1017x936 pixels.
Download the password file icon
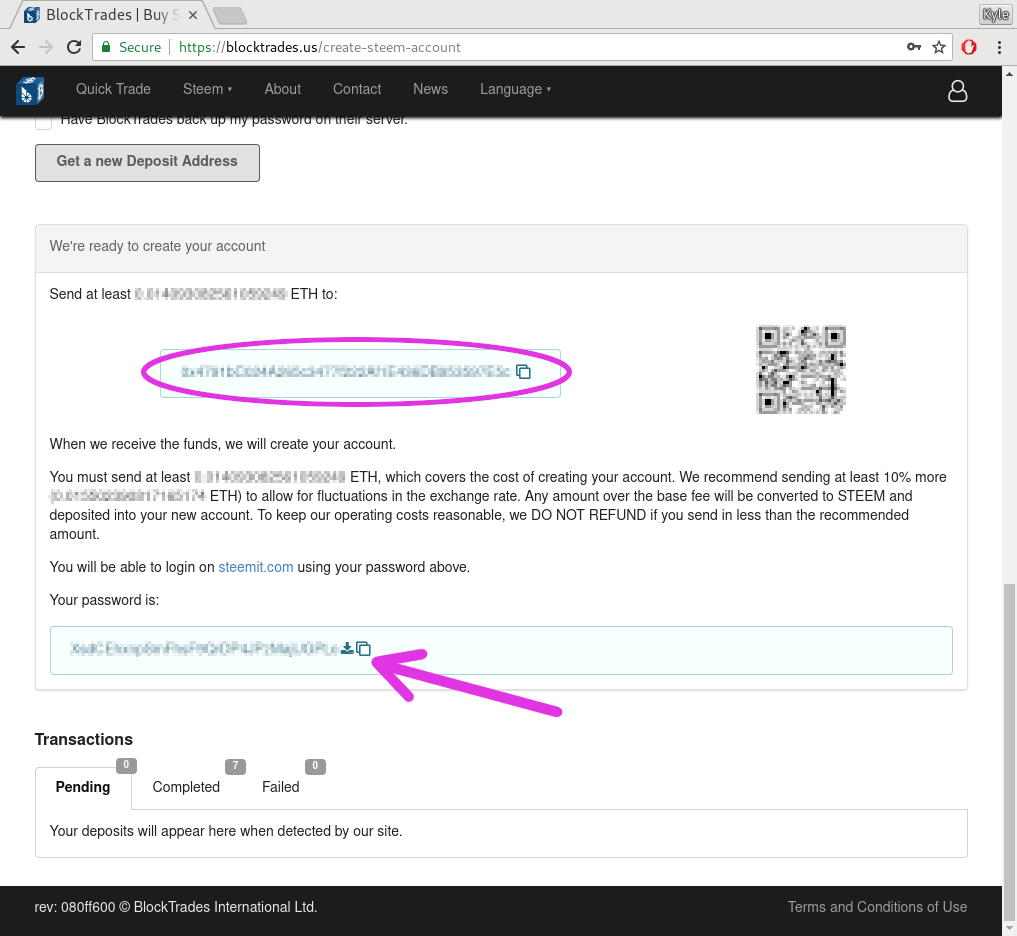[x=347, y=648]
